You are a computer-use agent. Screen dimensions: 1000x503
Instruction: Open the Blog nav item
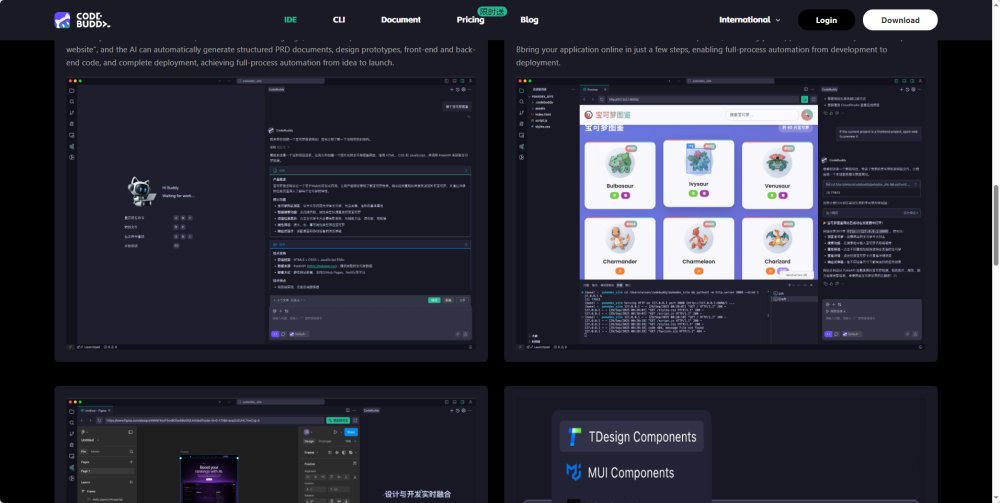(x=529, y=20)
